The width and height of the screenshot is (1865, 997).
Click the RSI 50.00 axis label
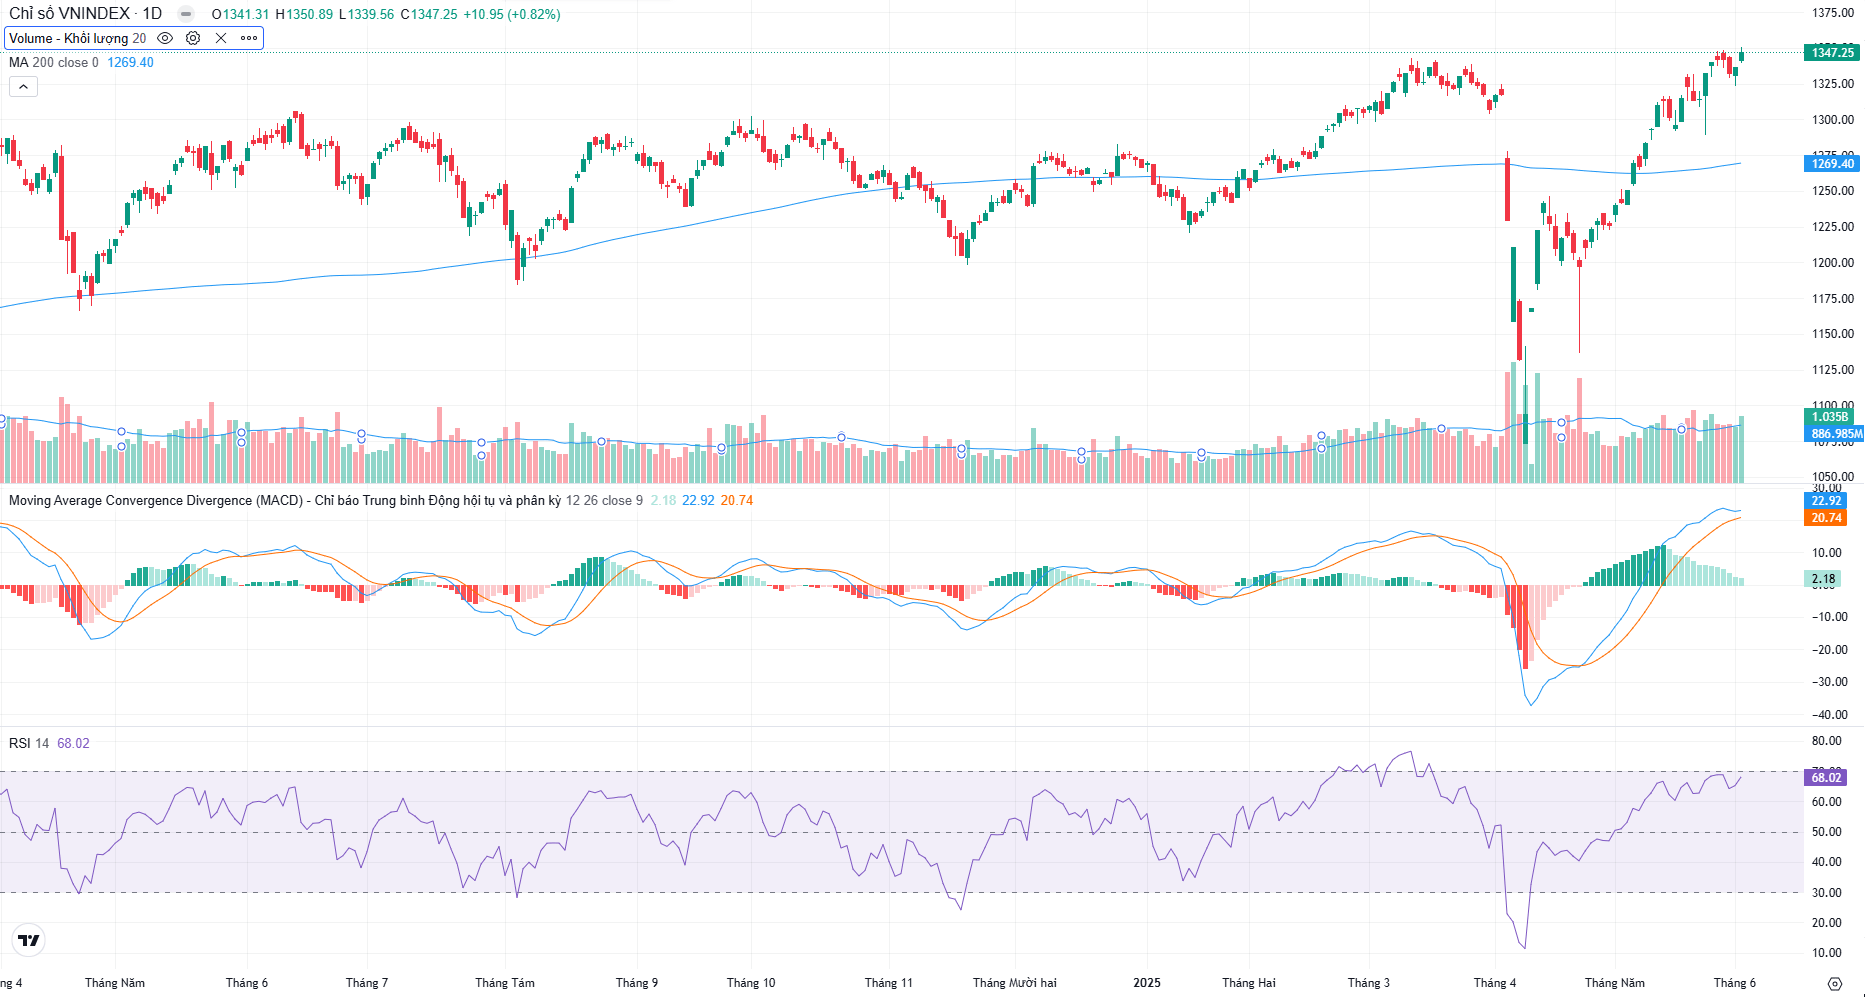point(1827,832)
